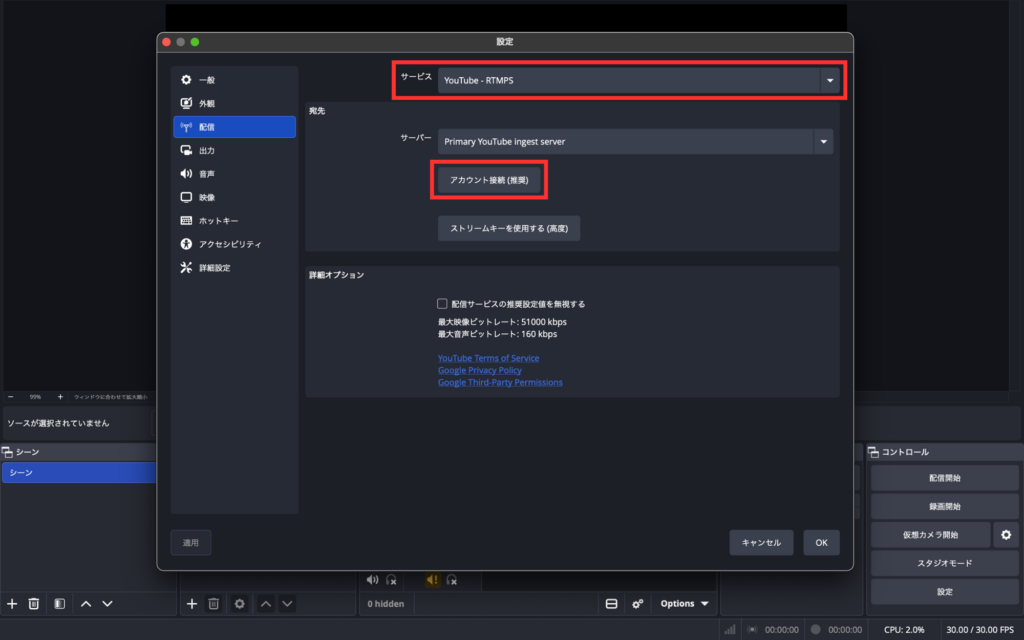Open the Google Privacy Policy link

click(x=479, y=370)
